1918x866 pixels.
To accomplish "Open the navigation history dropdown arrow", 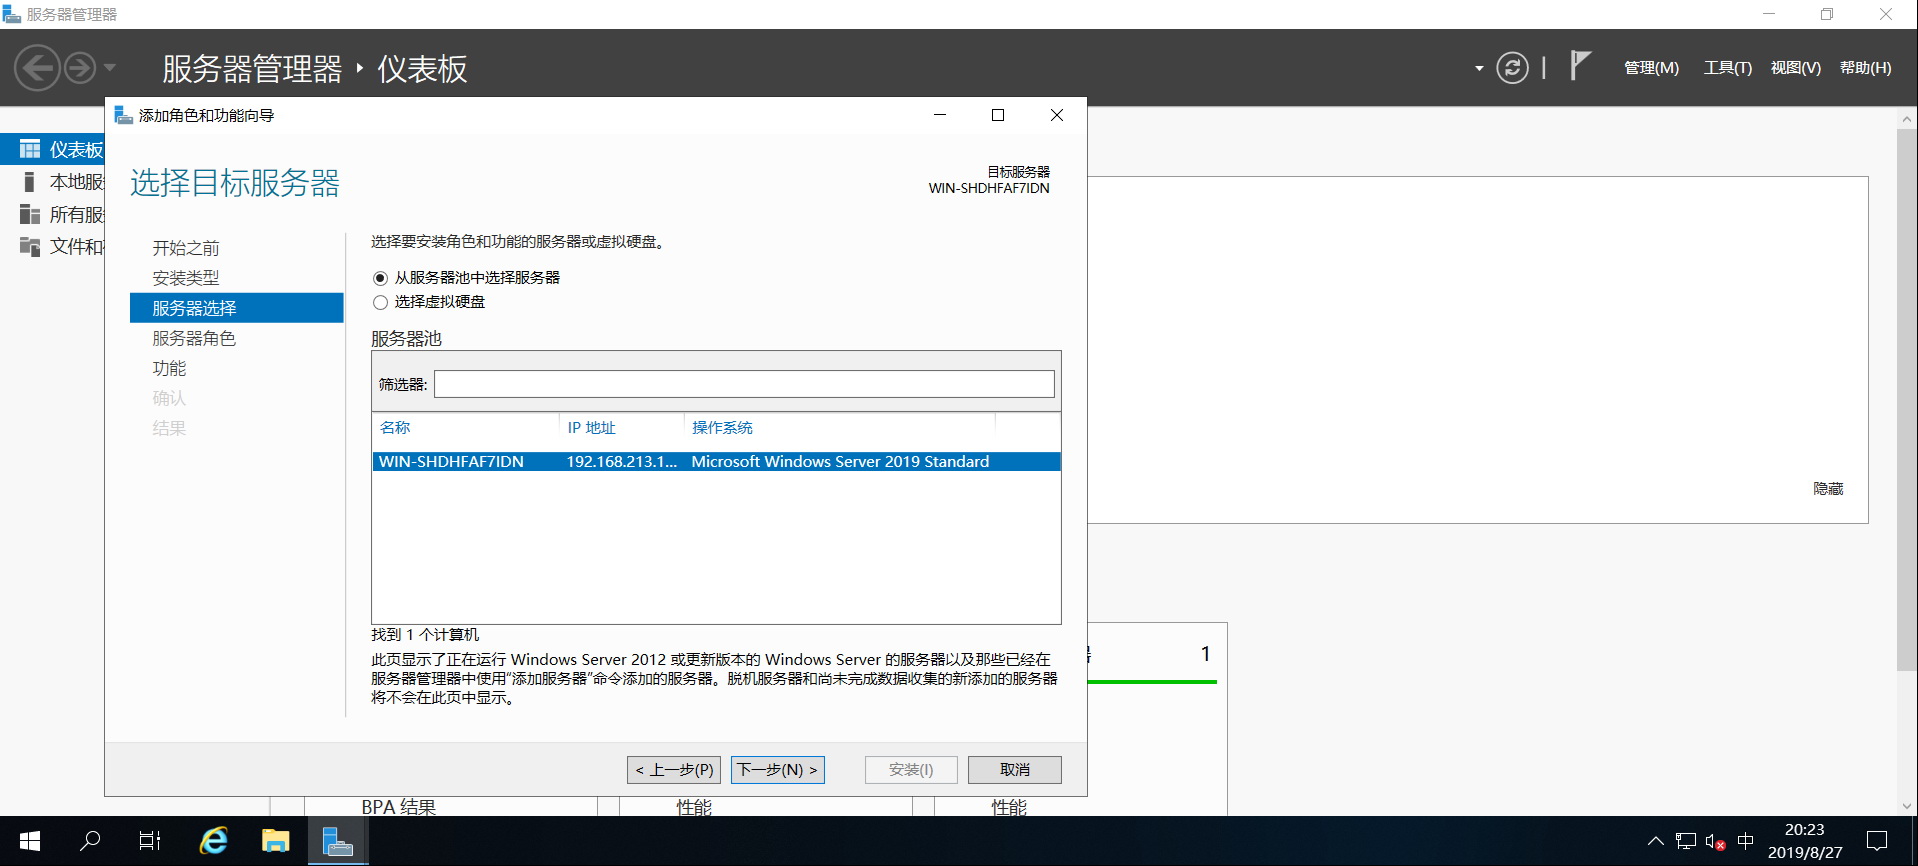I will pos(110,68).
